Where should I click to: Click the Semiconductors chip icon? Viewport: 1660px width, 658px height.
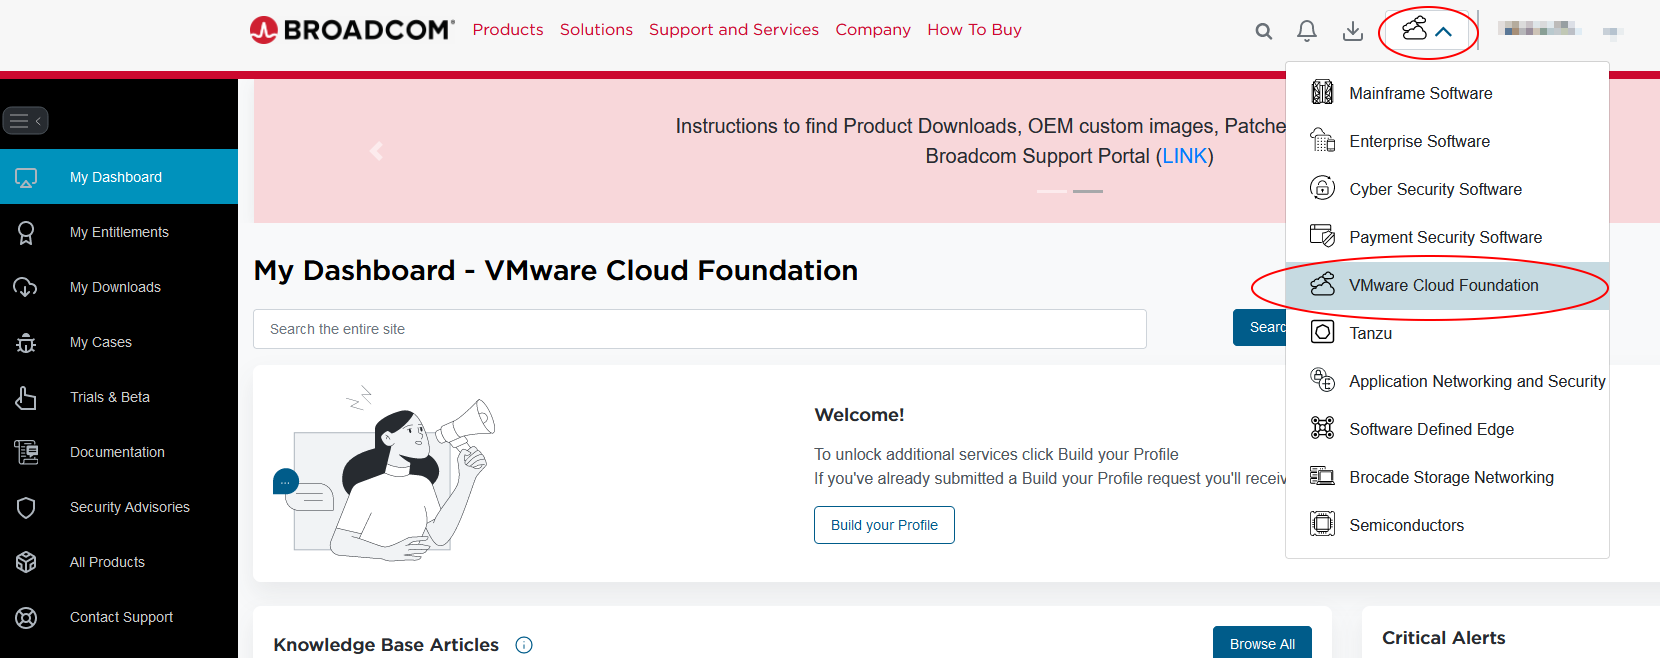tap(1322, 524)
